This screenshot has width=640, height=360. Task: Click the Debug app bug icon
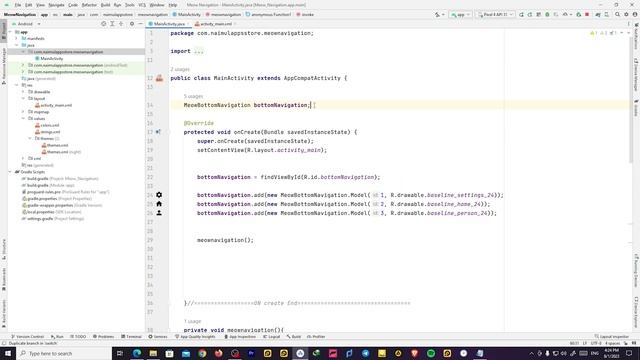[x=547, y=15]
